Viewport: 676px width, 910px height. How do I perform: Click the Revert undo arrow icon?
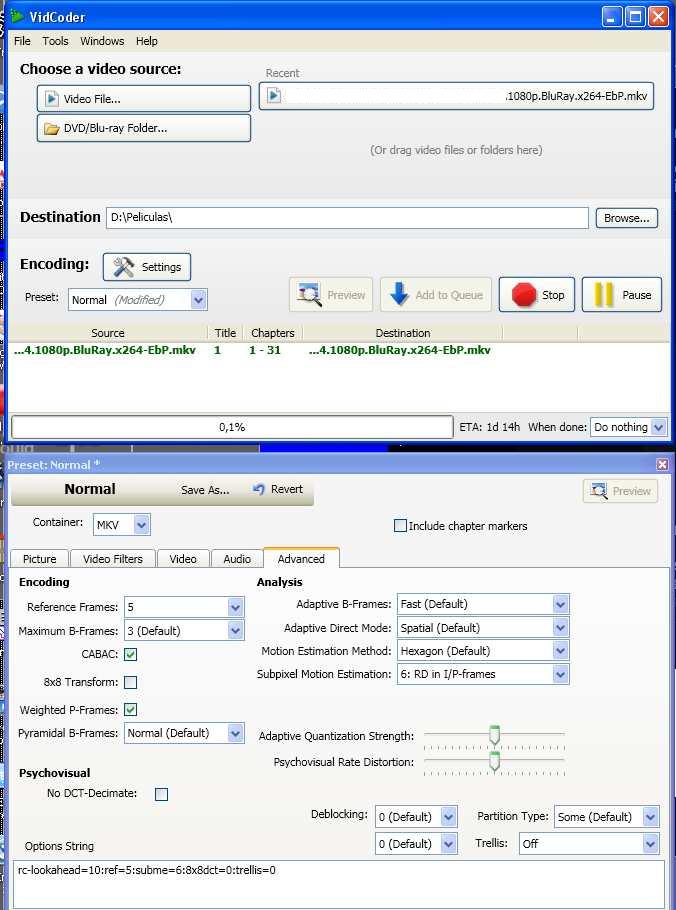click(x=259, y=489)
